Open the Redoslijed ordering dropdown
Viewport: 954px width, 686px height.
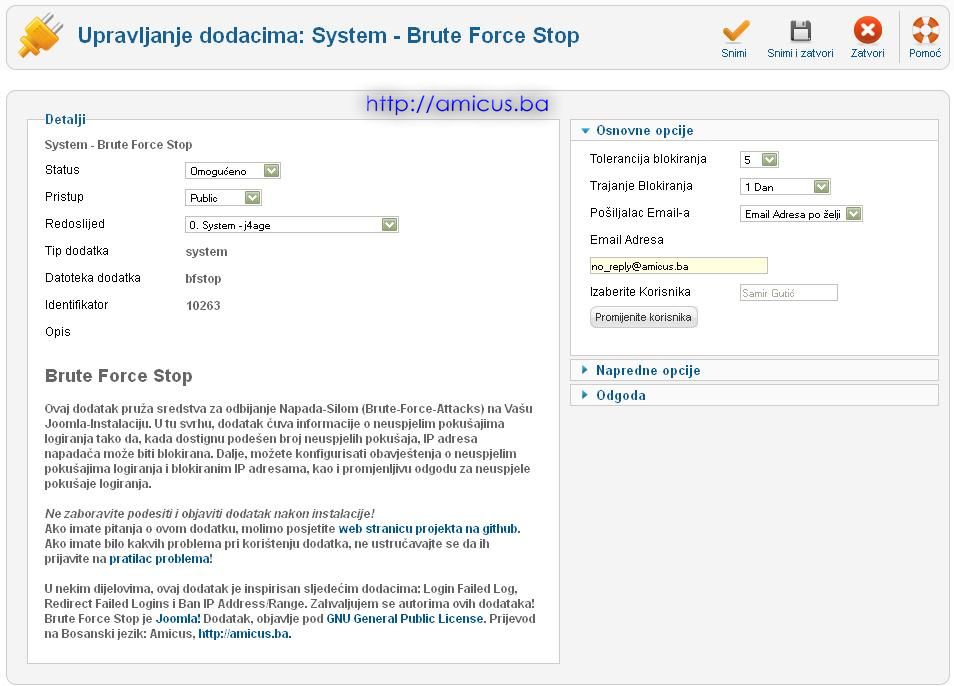[x=291, y=225]
